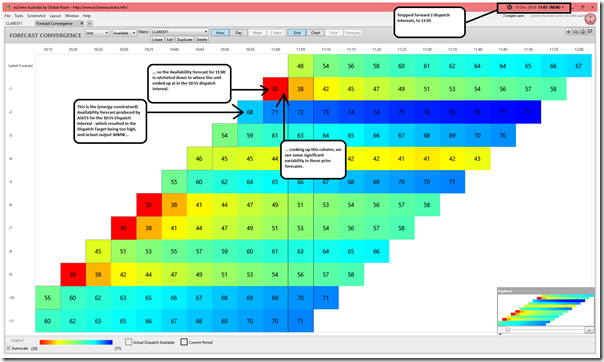Screen dimensions: 604x362
Task: Click the ez2view app logo in title bar
Action: [x=8, y=7]
